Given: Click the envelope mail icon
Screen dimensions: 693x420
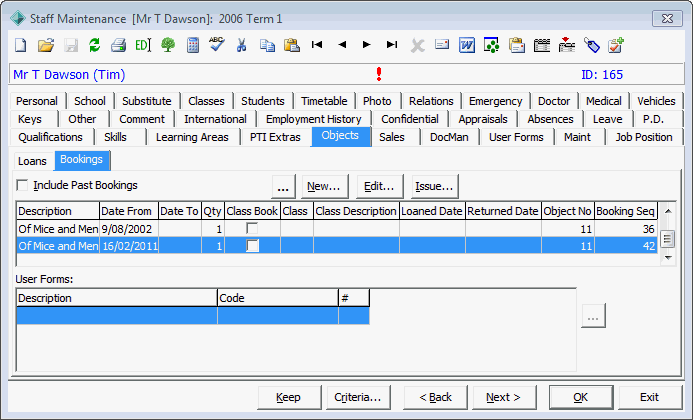Looking at the screenshot, I should pyautogui.click(x=442, y=44).
